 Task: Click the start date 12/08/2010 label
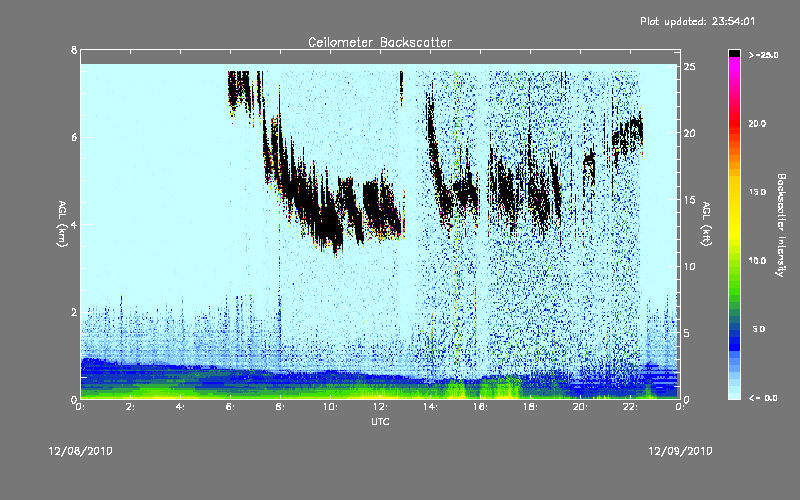pyautogui.click(x=81, y=451)
